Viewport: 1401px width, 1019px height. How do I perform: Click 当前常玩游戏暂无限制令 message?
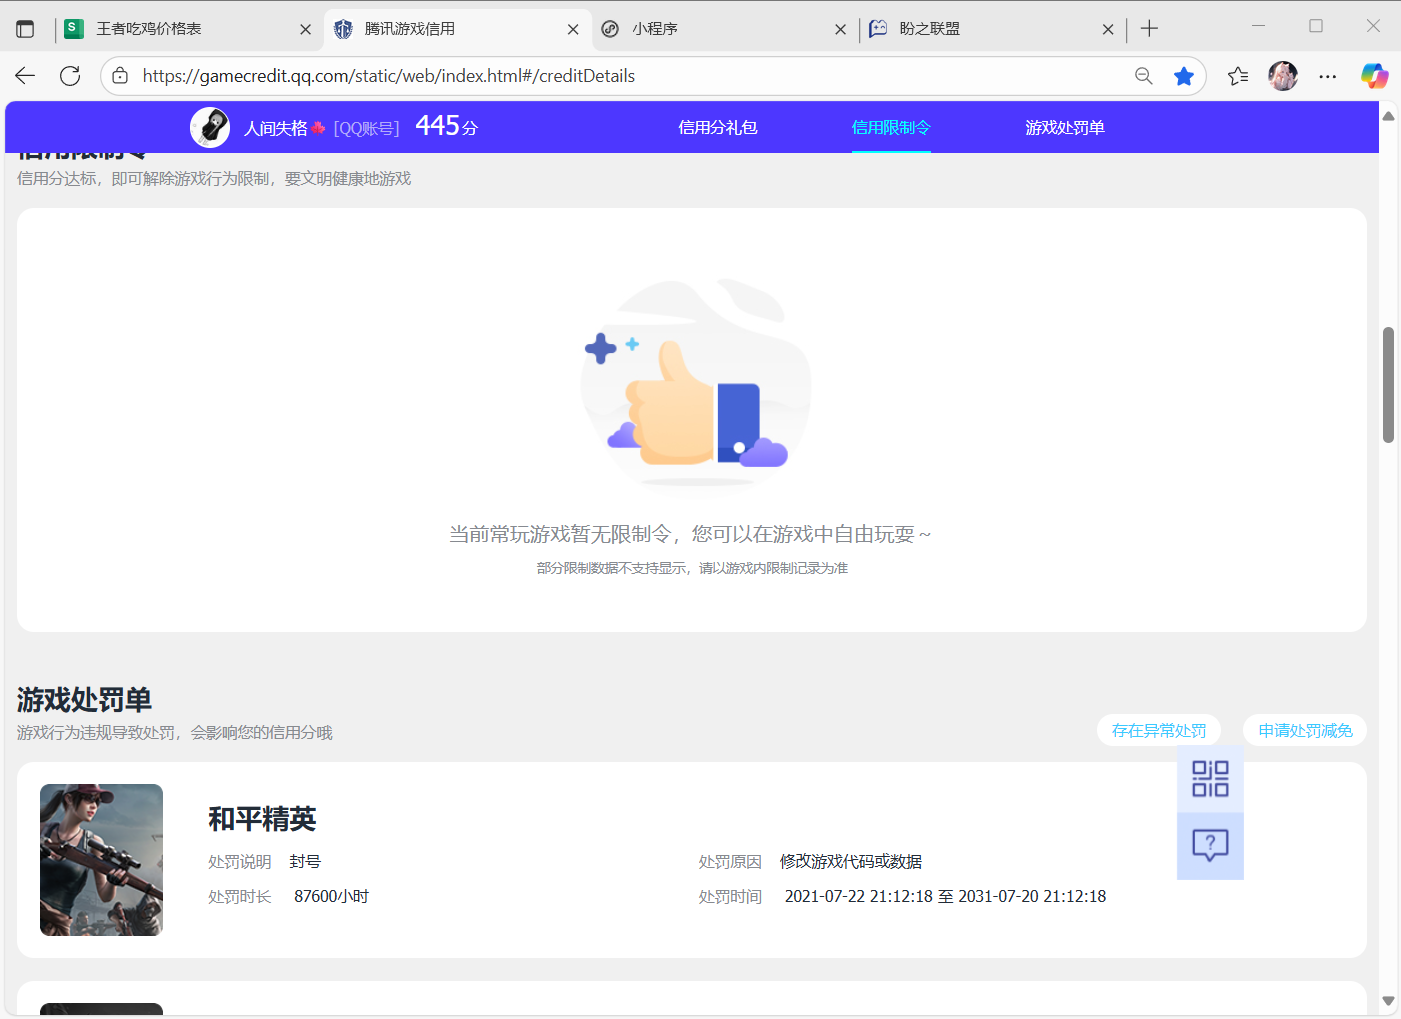690,535
